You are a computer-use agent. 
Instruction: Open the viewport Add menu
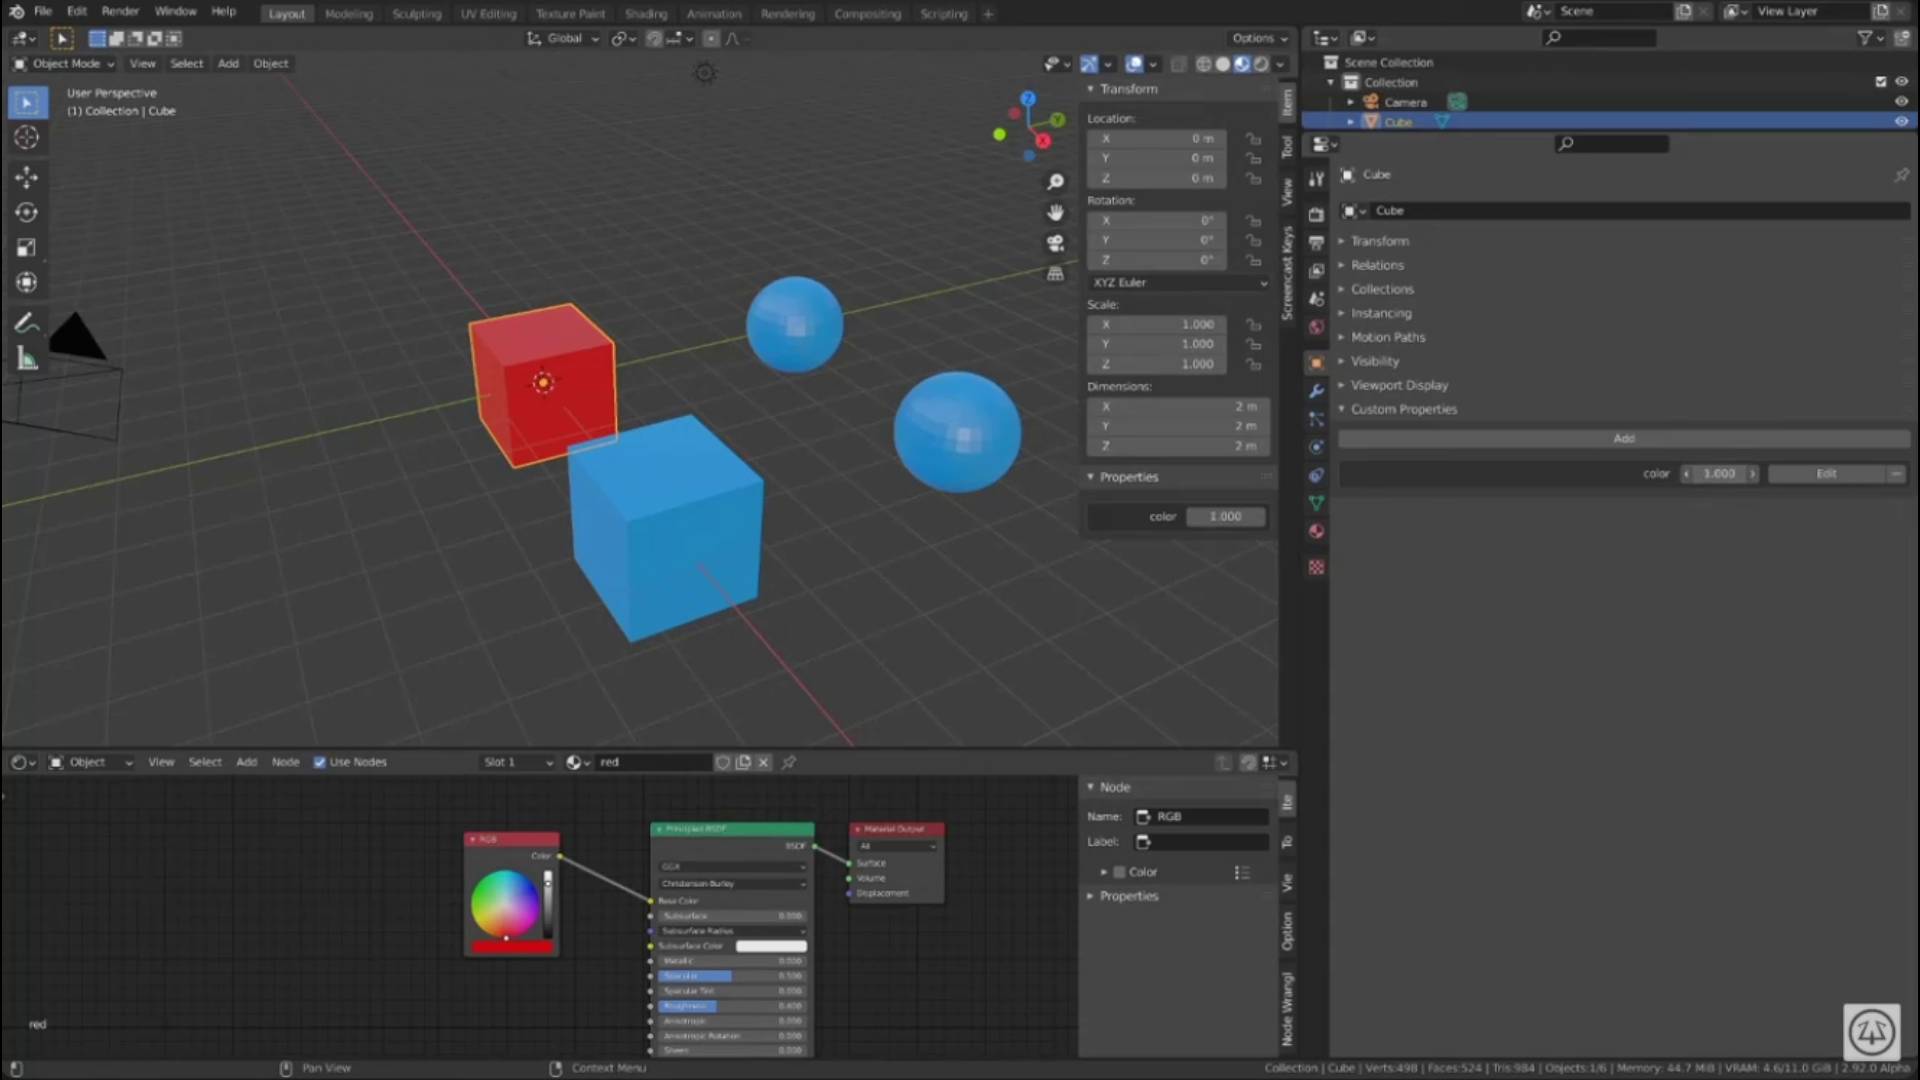[x=228, y=64]
